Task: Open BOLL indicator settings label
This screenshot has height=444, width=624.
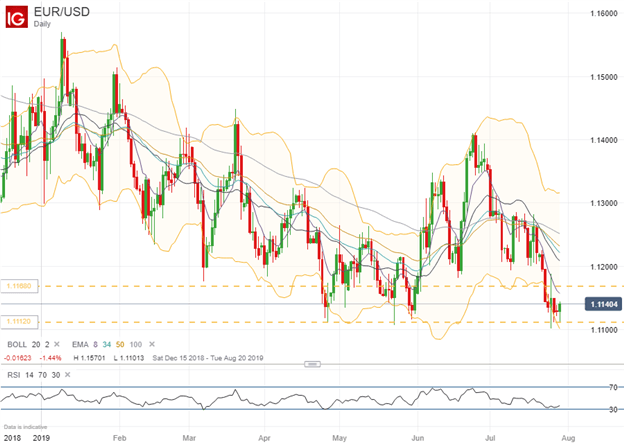Action: point(17,344)
